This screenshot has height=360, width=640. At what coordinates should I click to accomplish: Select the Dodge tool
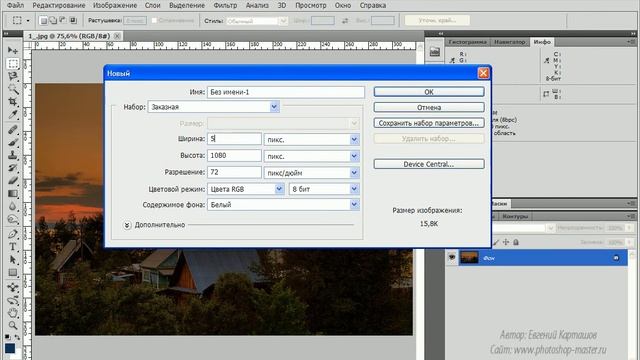click(13, 219)
